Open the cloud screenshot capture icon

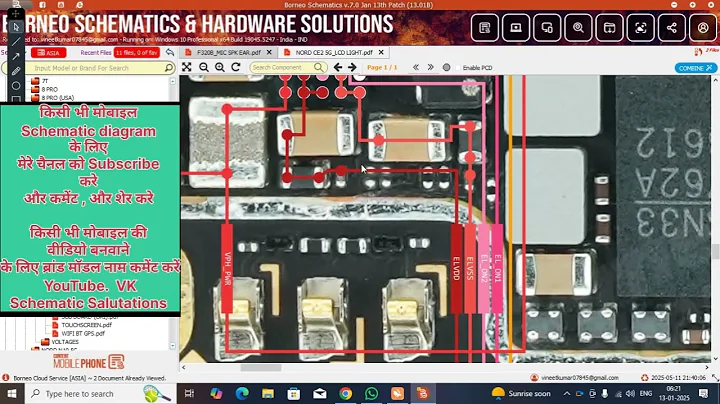[x=641, y=28]
